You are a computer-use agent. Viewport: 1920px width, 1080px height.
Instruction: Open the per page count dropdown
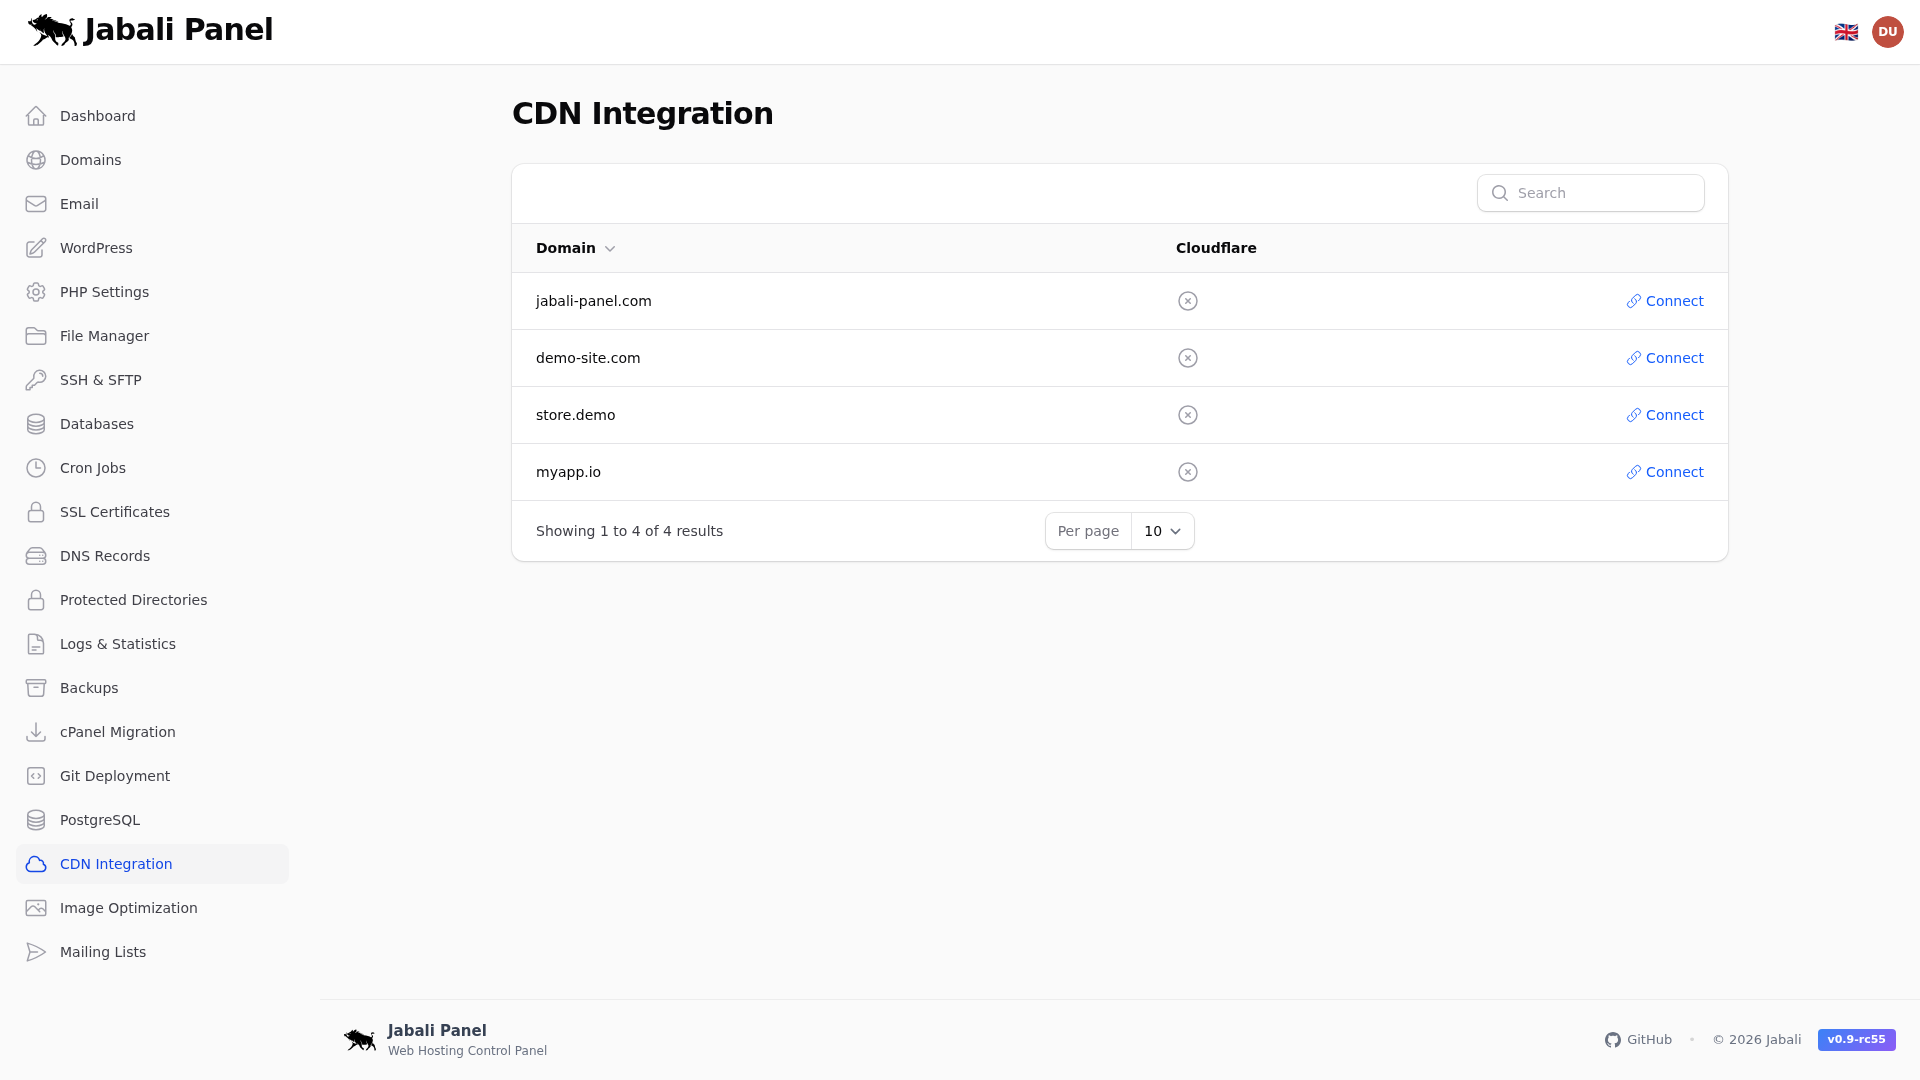1162,531
